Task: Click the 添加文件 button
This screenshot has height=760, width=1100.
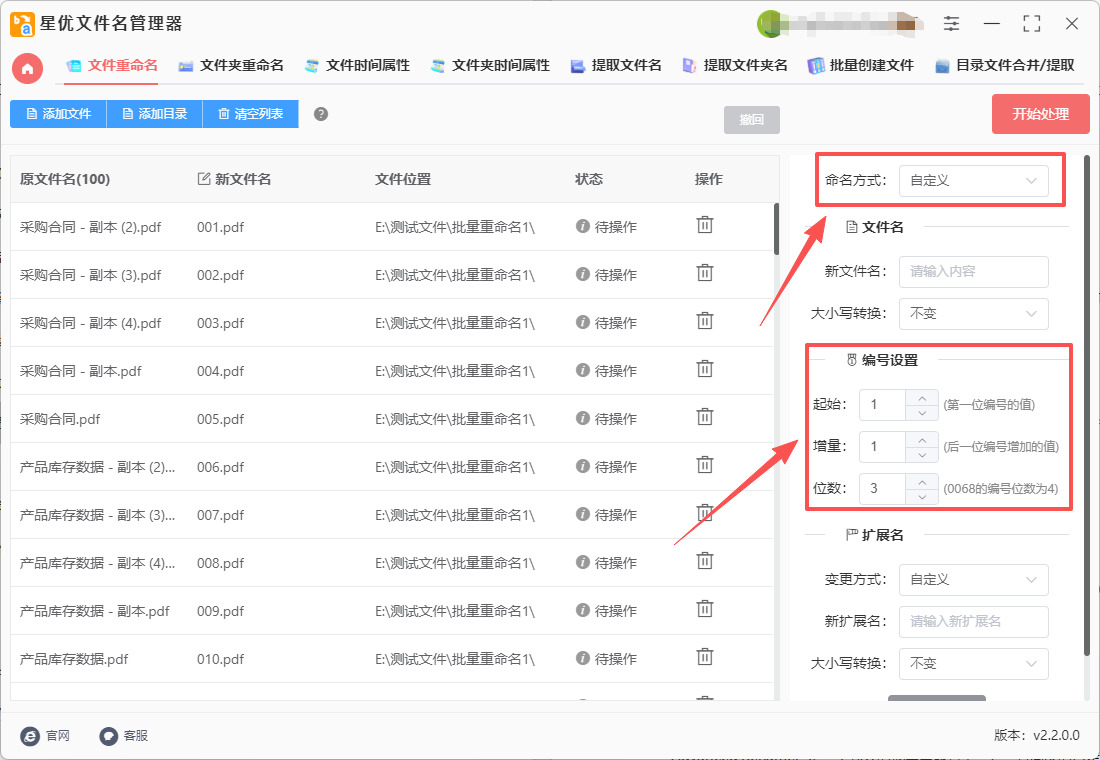Action: 58,114
